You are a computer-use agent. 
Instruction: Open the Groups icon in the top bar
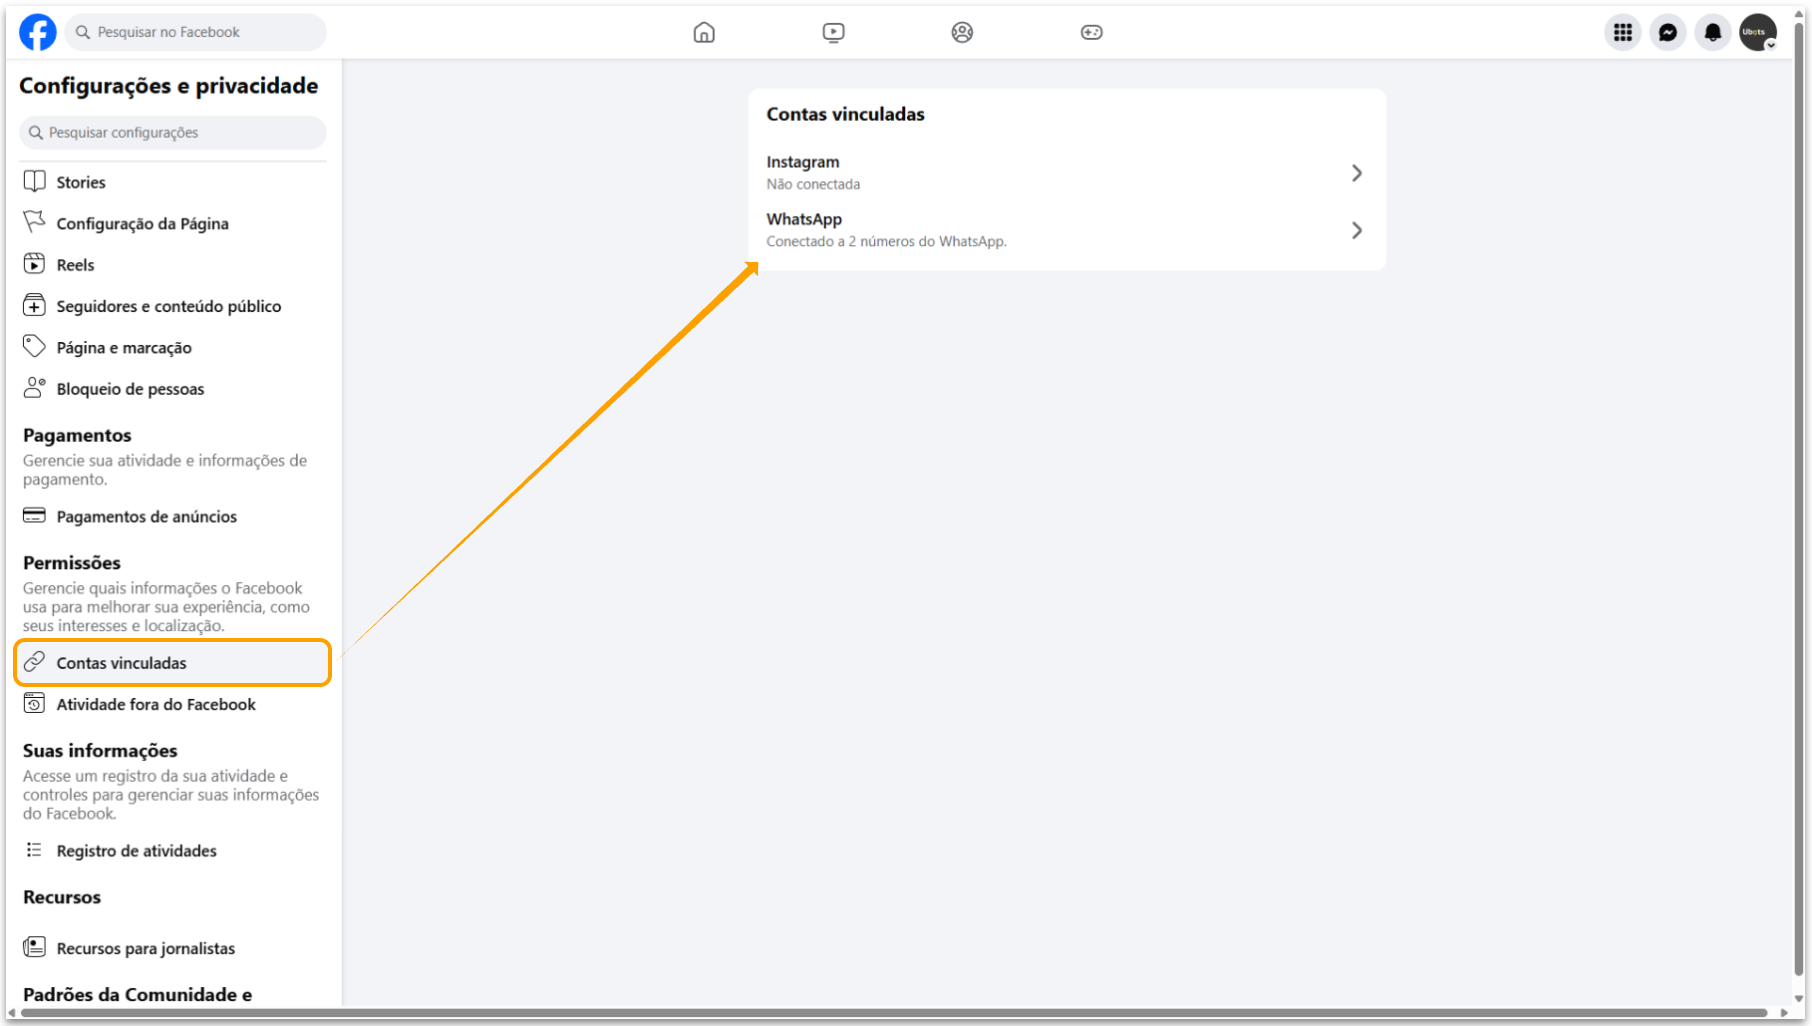[x=962, y=32]
